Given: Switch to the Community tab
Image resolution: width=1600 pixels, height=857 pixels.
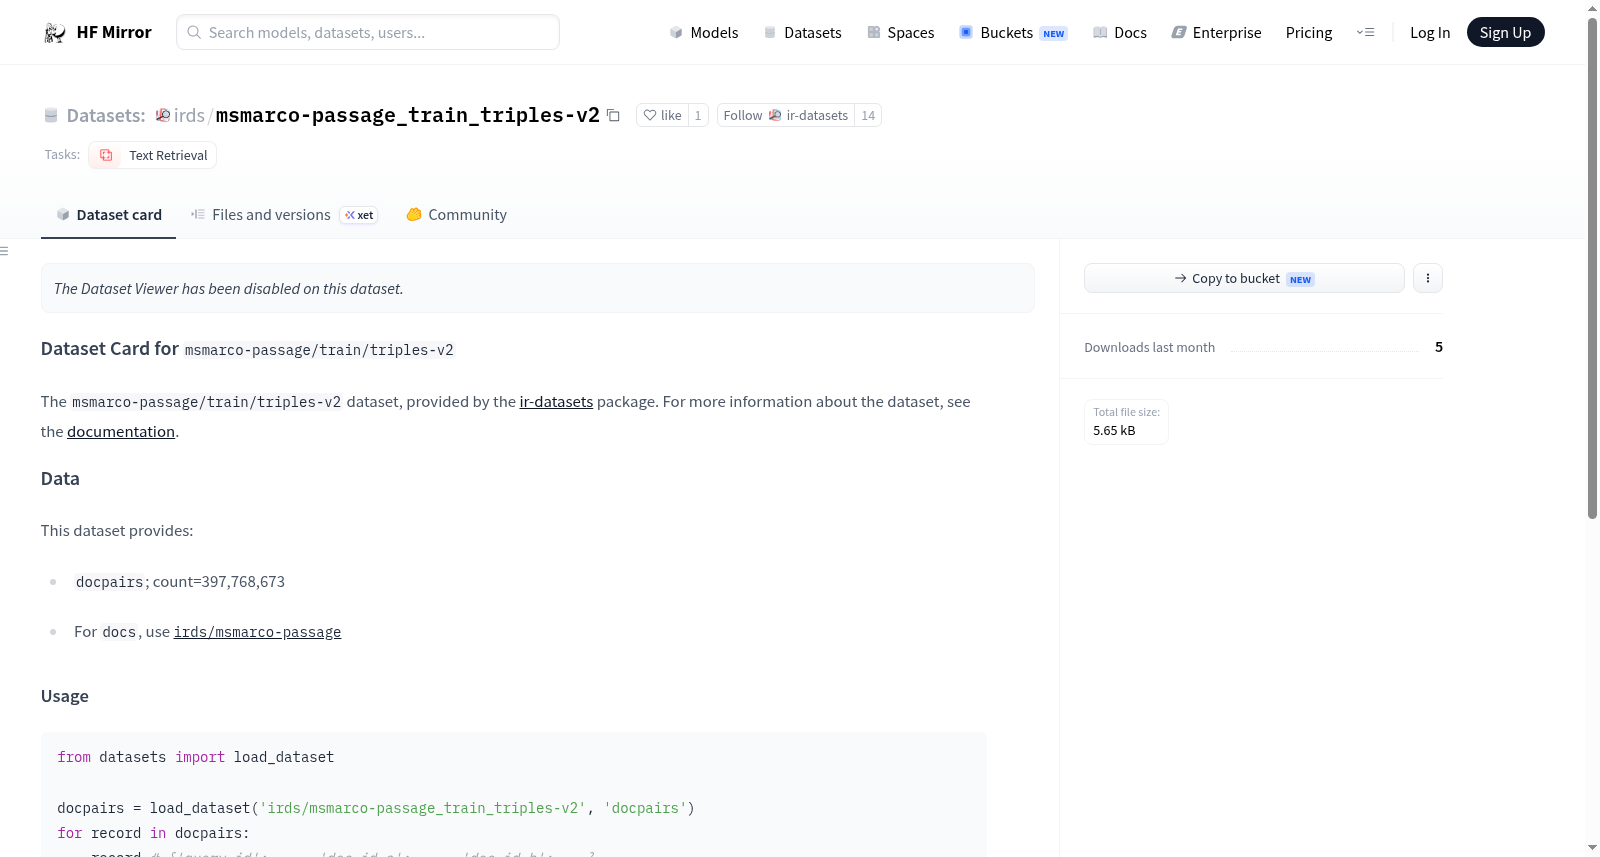Looking at the screenshot, I should pos(456,215).
